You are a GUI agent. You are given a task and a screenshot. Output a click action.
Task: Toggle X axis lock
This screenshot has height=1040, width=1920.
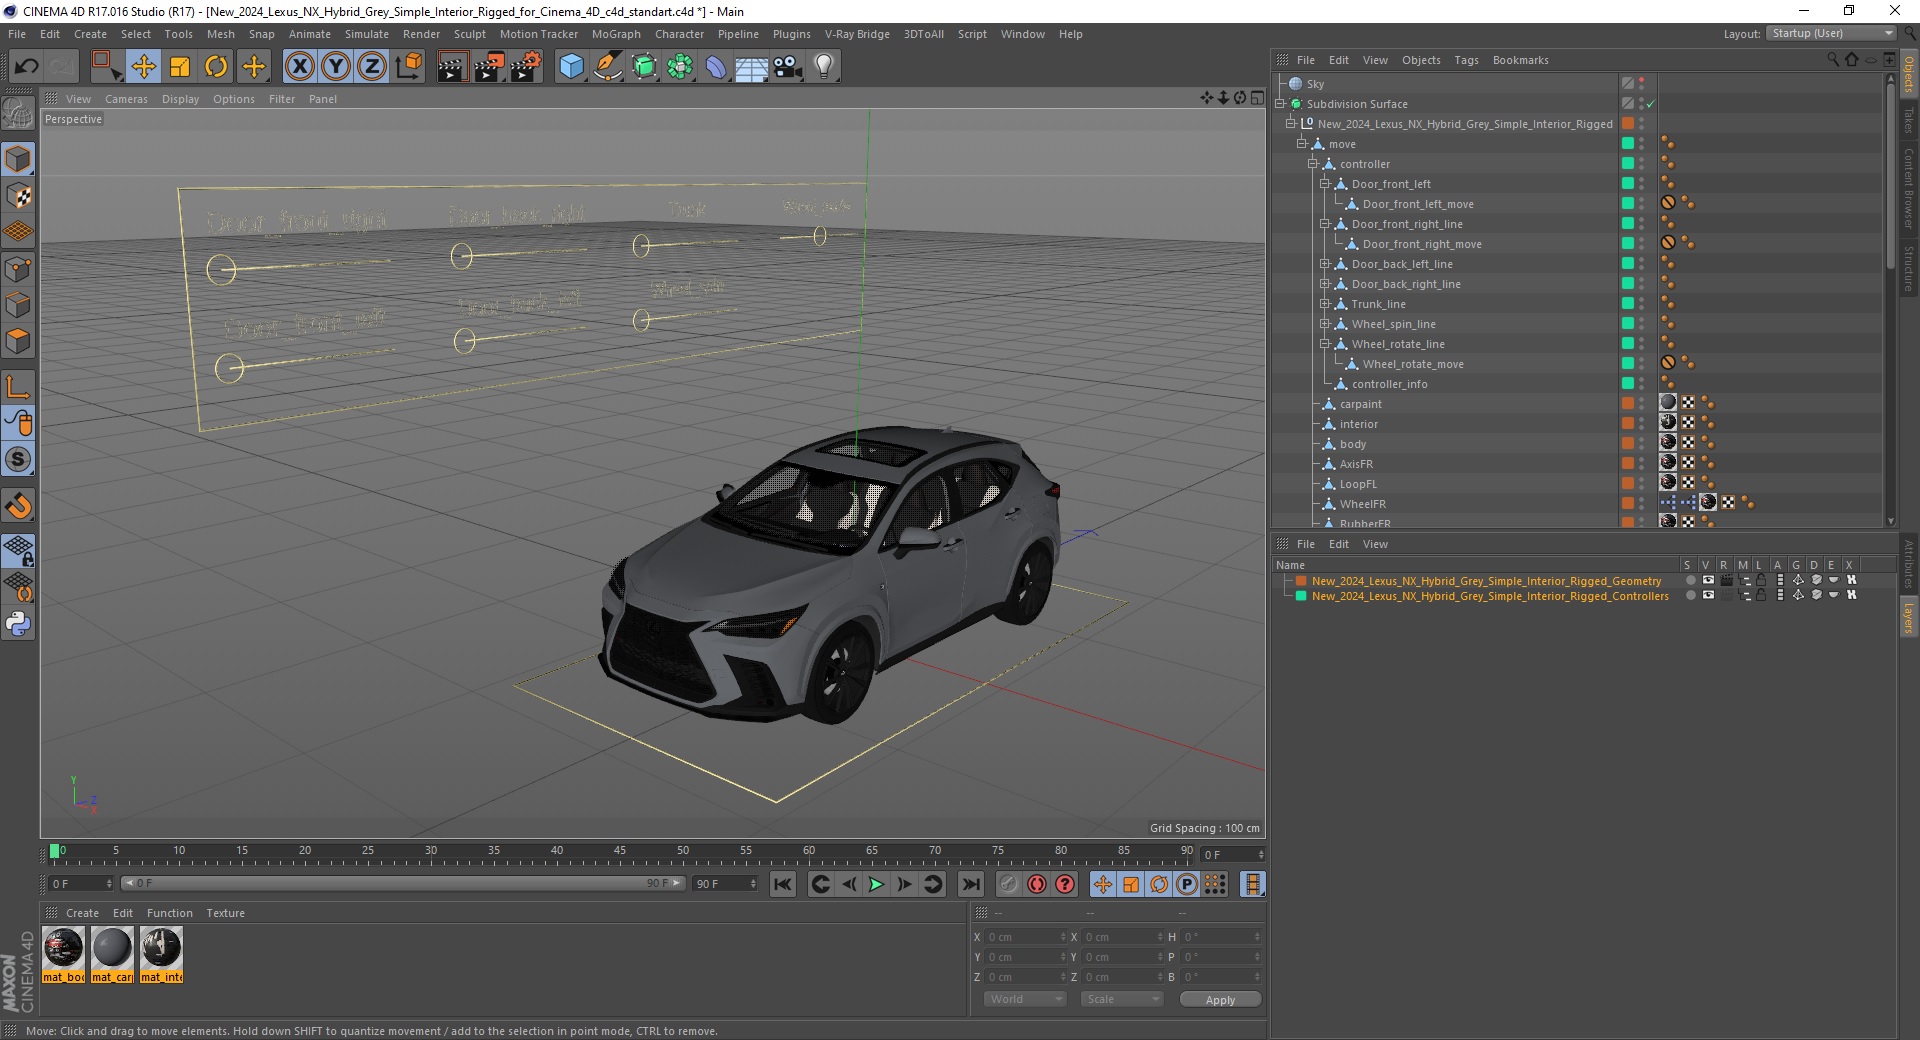pyautogui.click(x=299, y=67)
